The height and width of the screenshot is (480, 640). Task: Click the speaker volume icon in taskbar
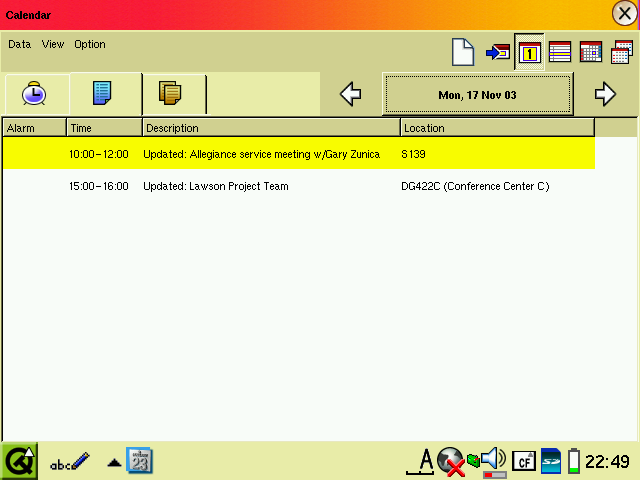pyautogui.click(x=493, y=459)
